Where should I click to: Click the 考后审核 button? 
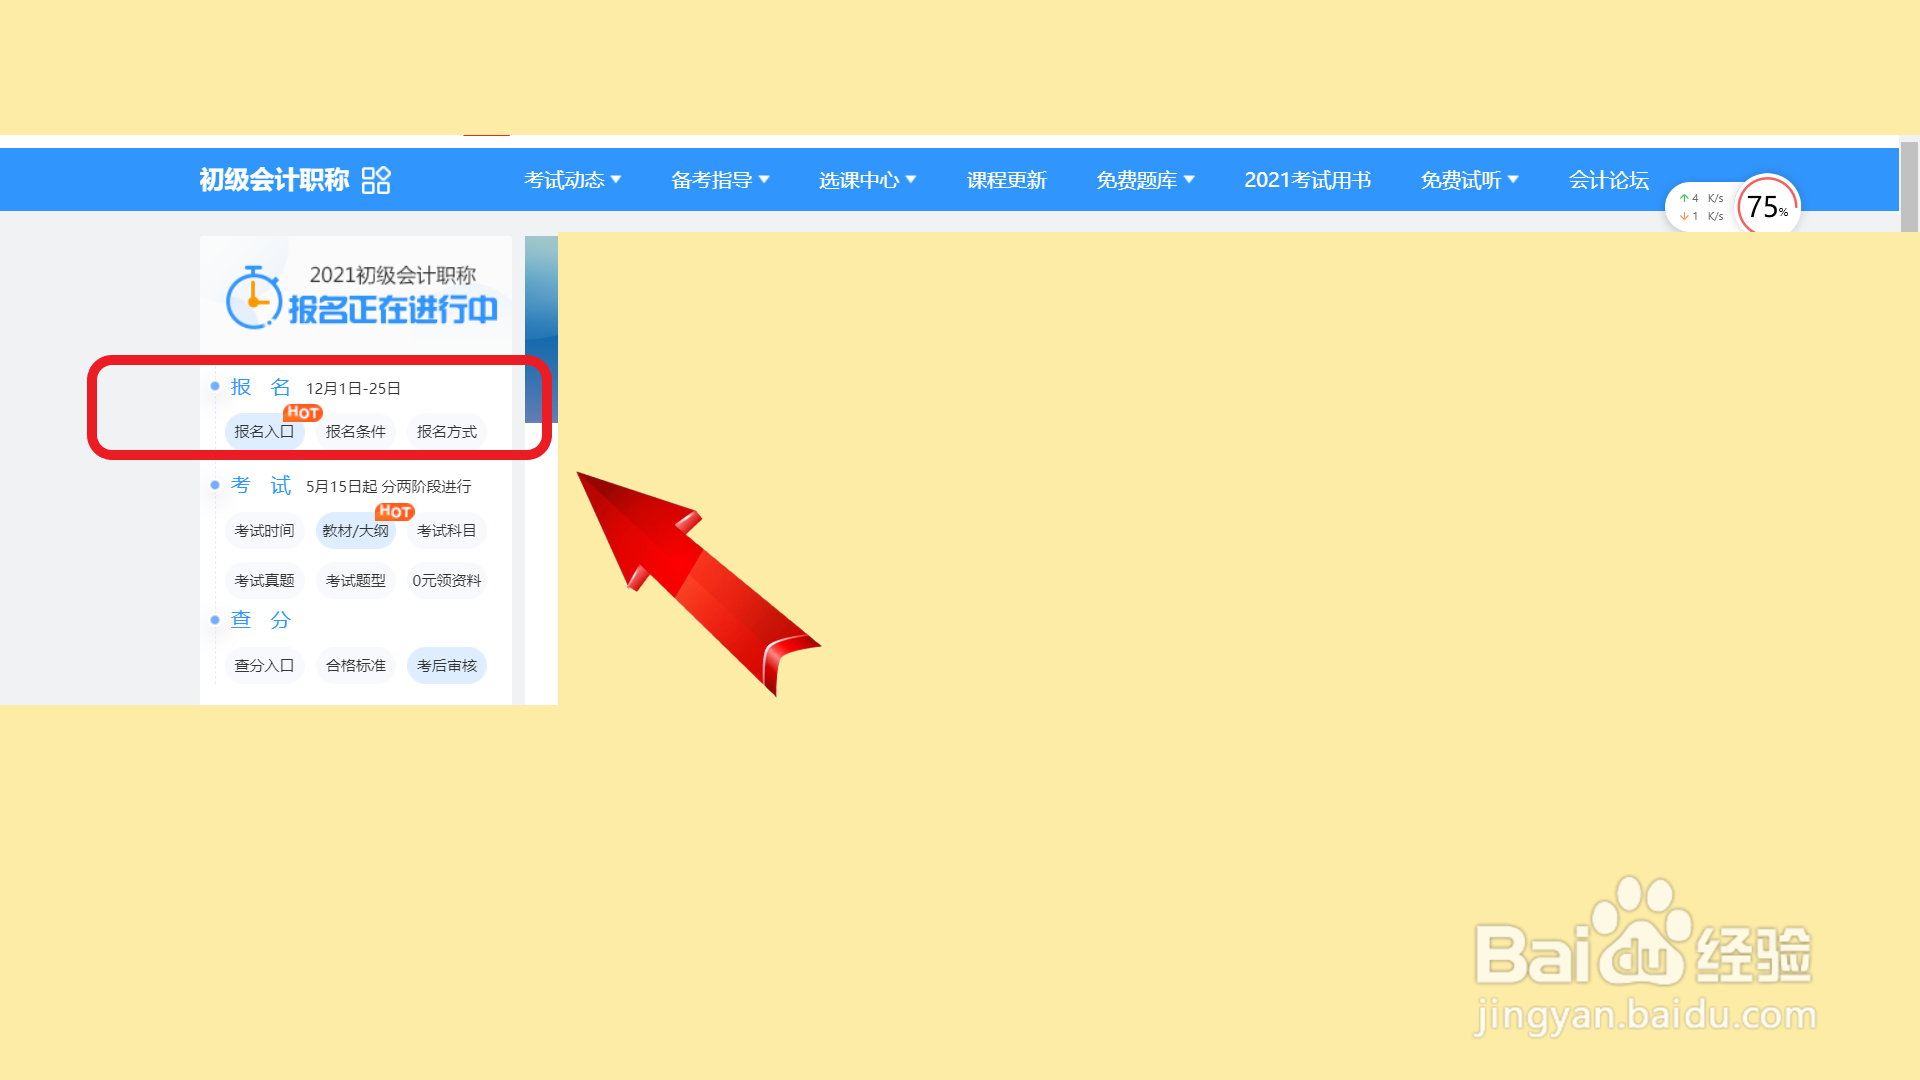pyautogui.click(x=446, y=666)
